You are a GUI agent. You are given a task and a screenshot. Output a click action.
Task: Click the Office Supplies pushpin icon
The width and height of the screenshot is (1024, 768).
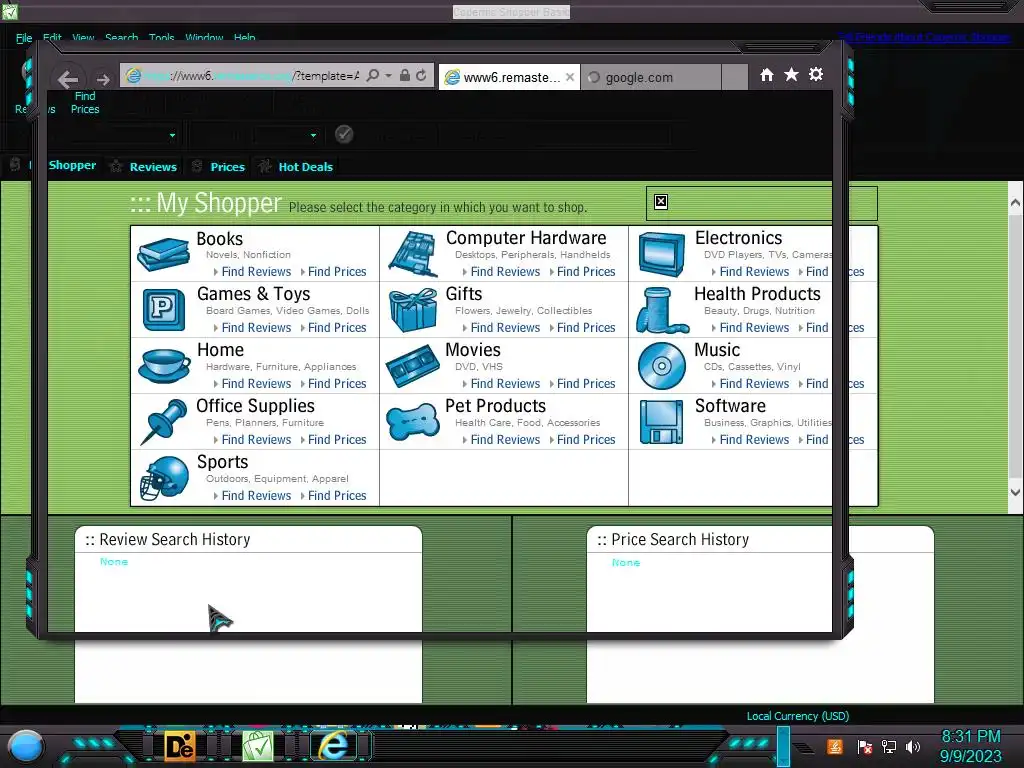163,422
